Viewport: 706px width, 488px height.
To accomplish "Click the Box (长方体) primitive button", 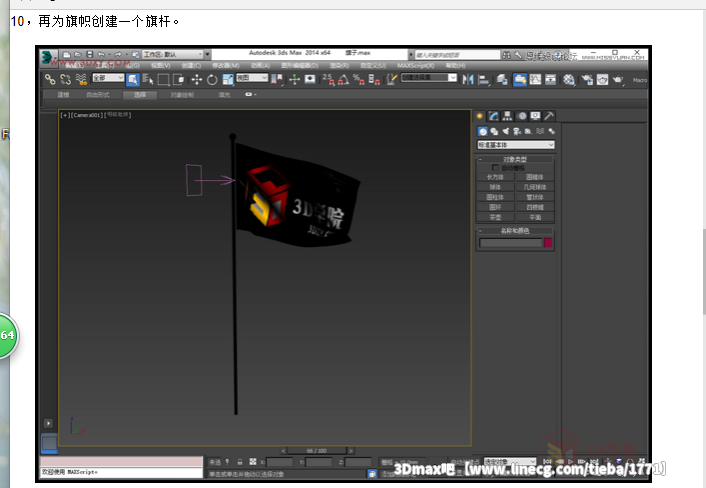I will click(495, 177).
